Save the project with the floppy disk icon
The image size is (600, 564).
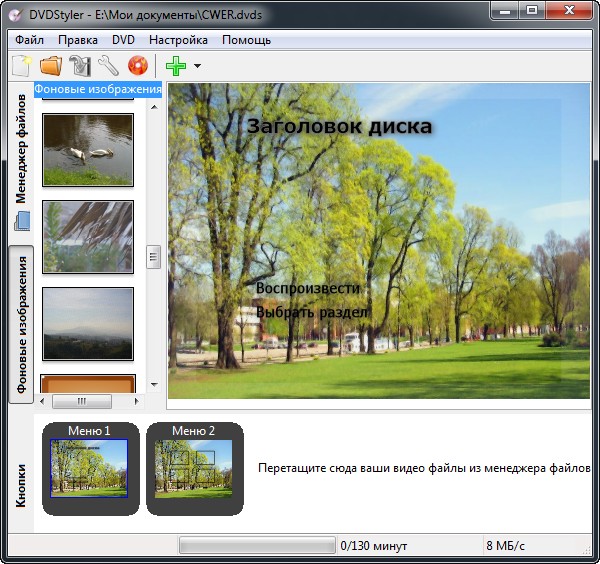coord(79,66)
